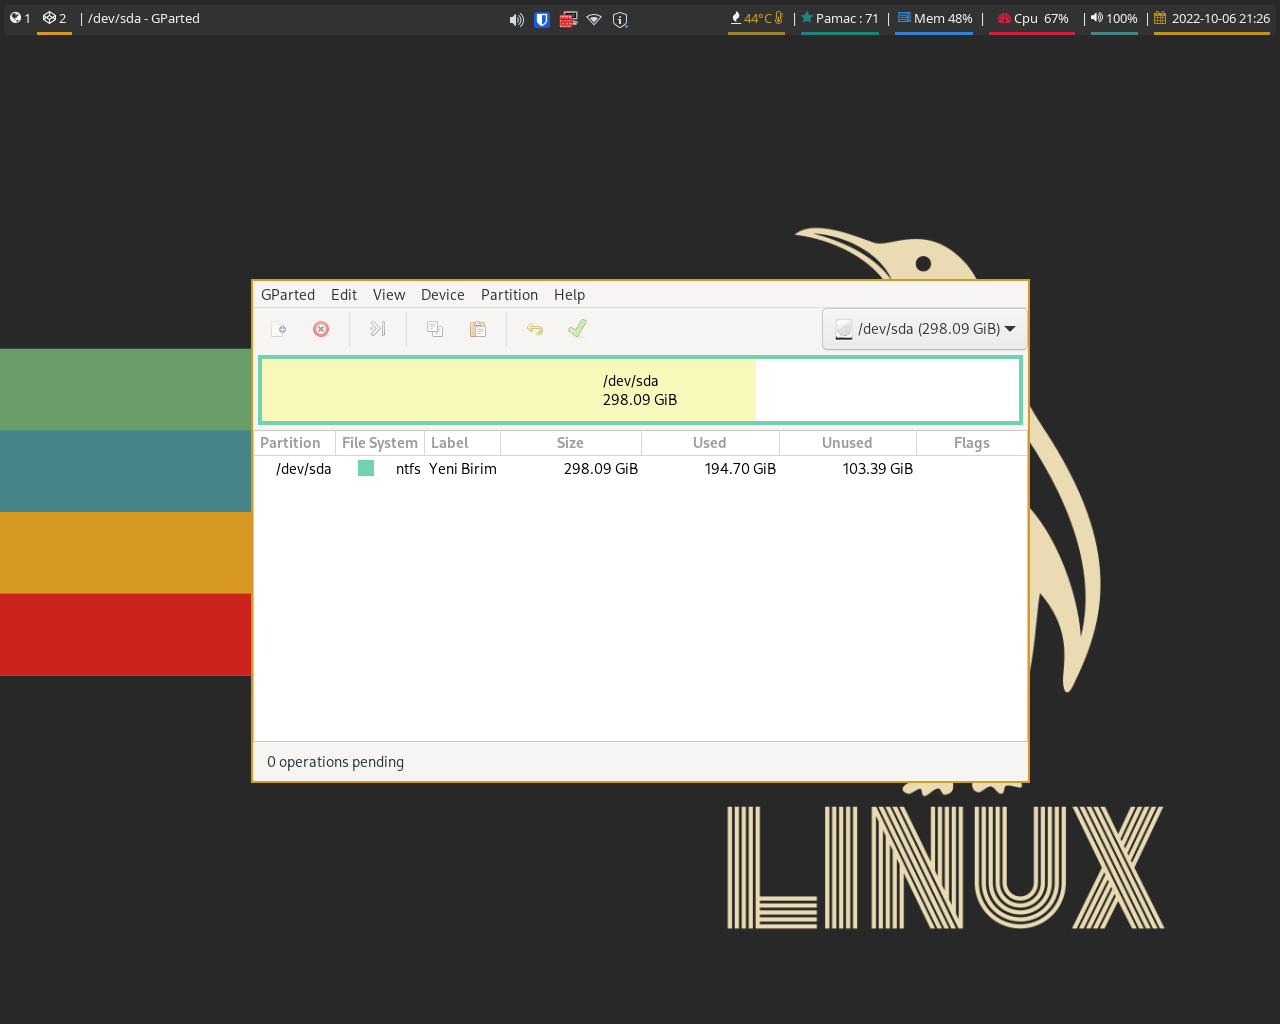Image resolution: width=1280 pixels, height=1024 pixels.
Task: Click the New partition toolbar icon
Action: (x=279, y=329)
